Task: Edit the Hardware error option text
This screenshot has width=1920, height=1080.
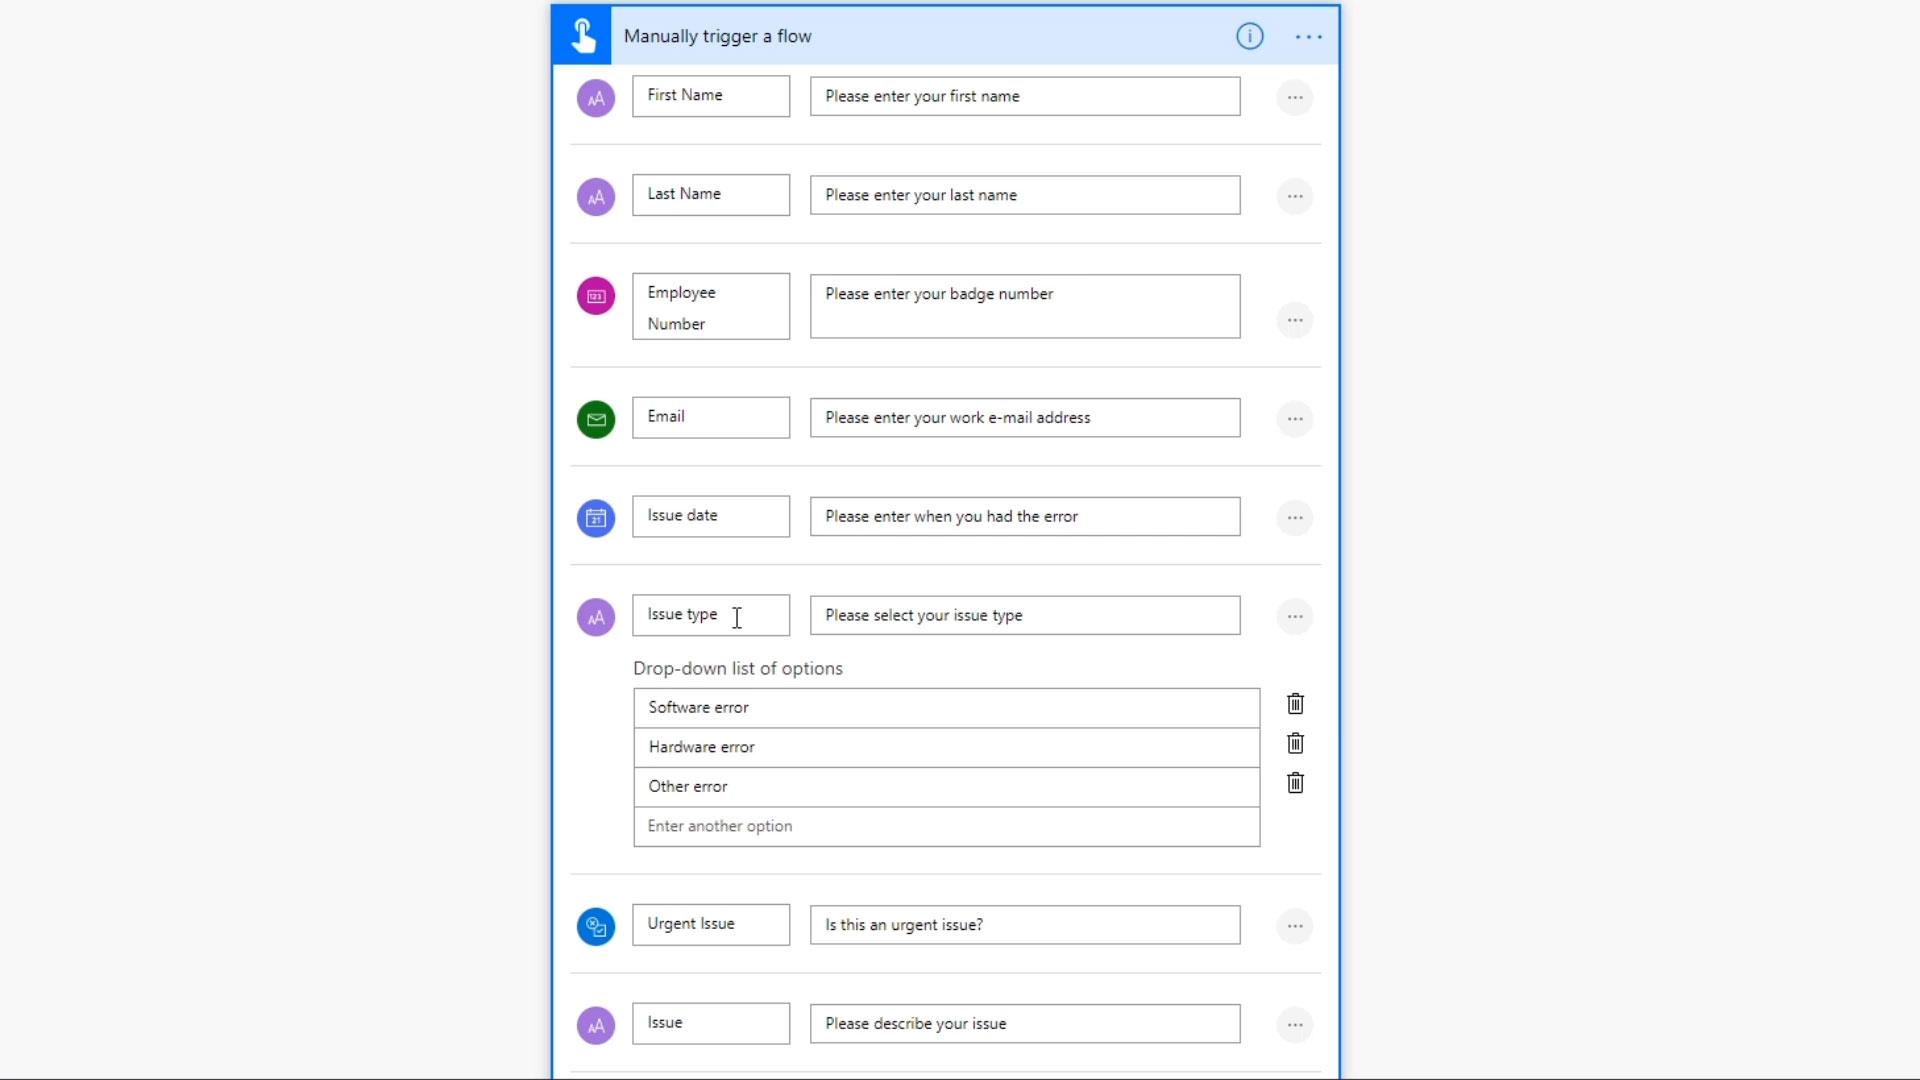Action: pos(946,748)
